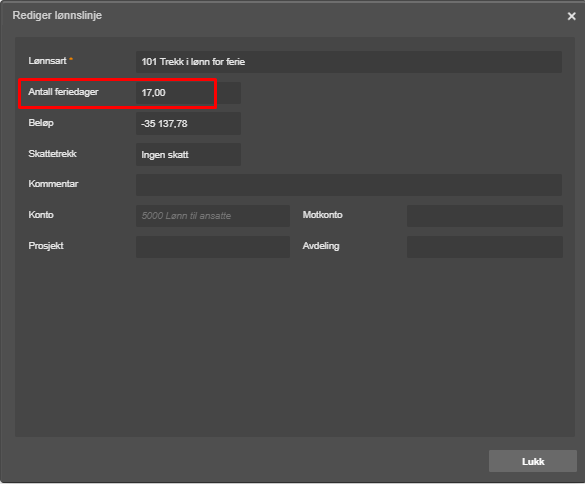Click the Konto label

tap(41, 215)
